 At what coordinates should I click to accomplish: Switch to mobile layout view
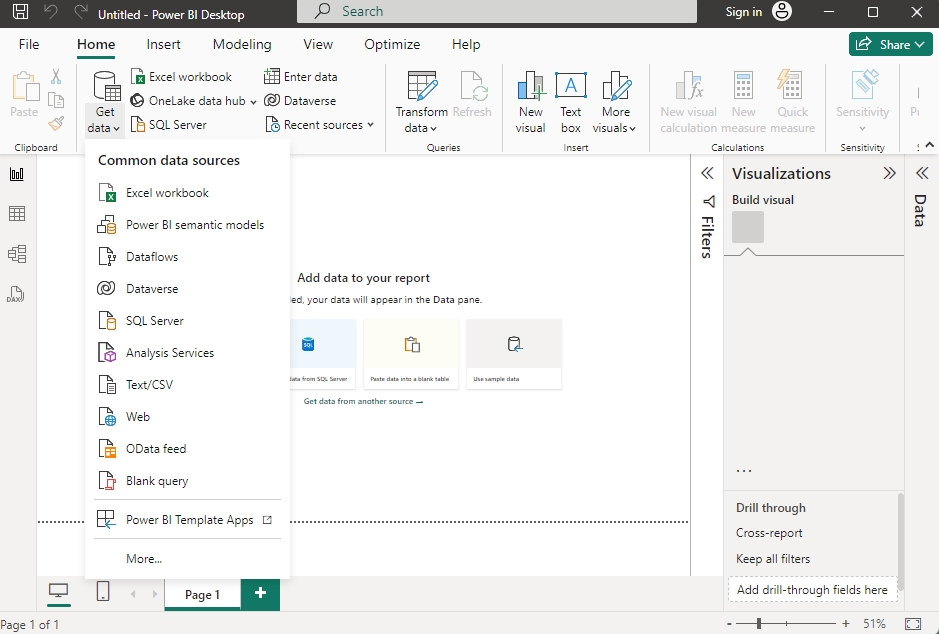tap(102, 592)
